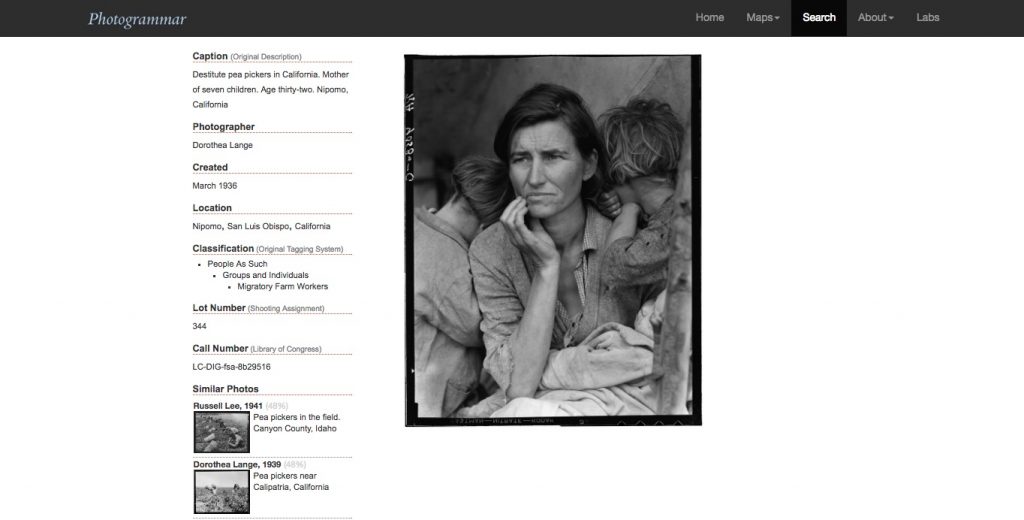Click the Calipatria pea pickers thumbnail
1024x520 pixels.
pyautogui.click(x=221, y=491)
